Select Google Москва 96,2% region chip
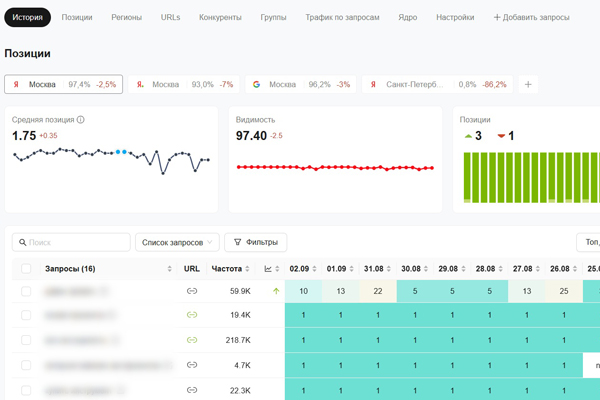Screen dimensions: 600x400 coord(300,84)
